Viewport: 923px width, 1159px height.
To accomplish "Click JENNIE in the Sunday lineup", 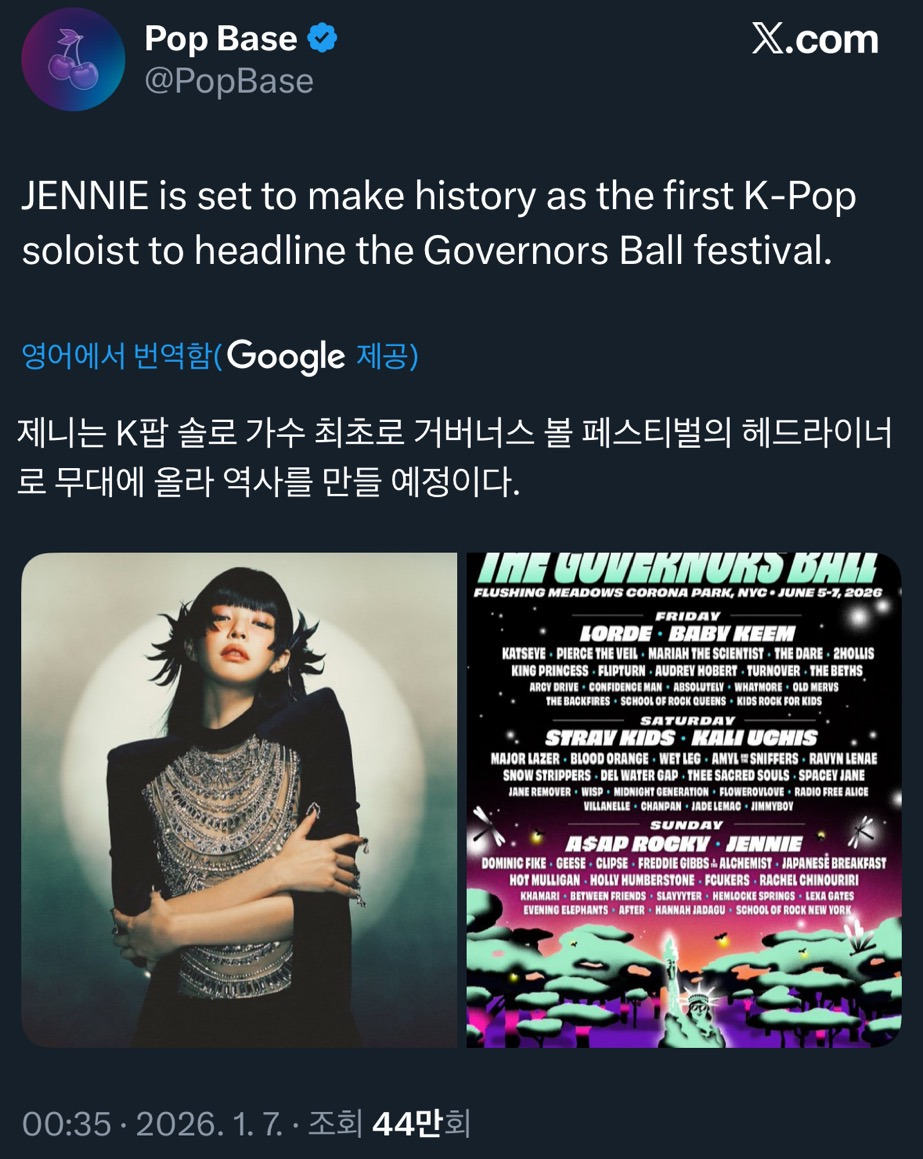I will [764, 844].
